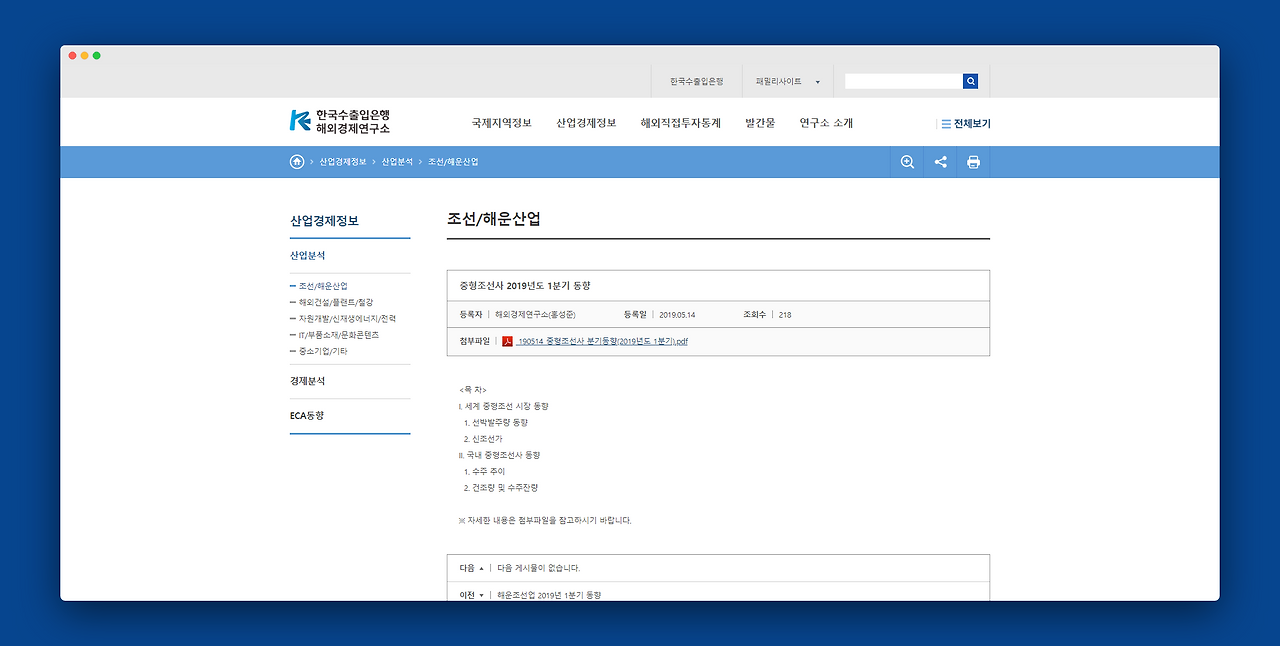Click 조선/해운산업 in the breadcrumb

tap(453, 162)
